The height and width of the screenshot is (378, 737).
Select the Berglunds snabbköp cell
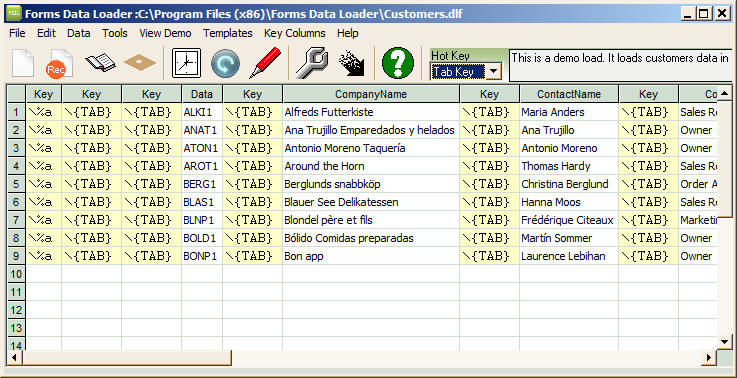click(371, 184)
